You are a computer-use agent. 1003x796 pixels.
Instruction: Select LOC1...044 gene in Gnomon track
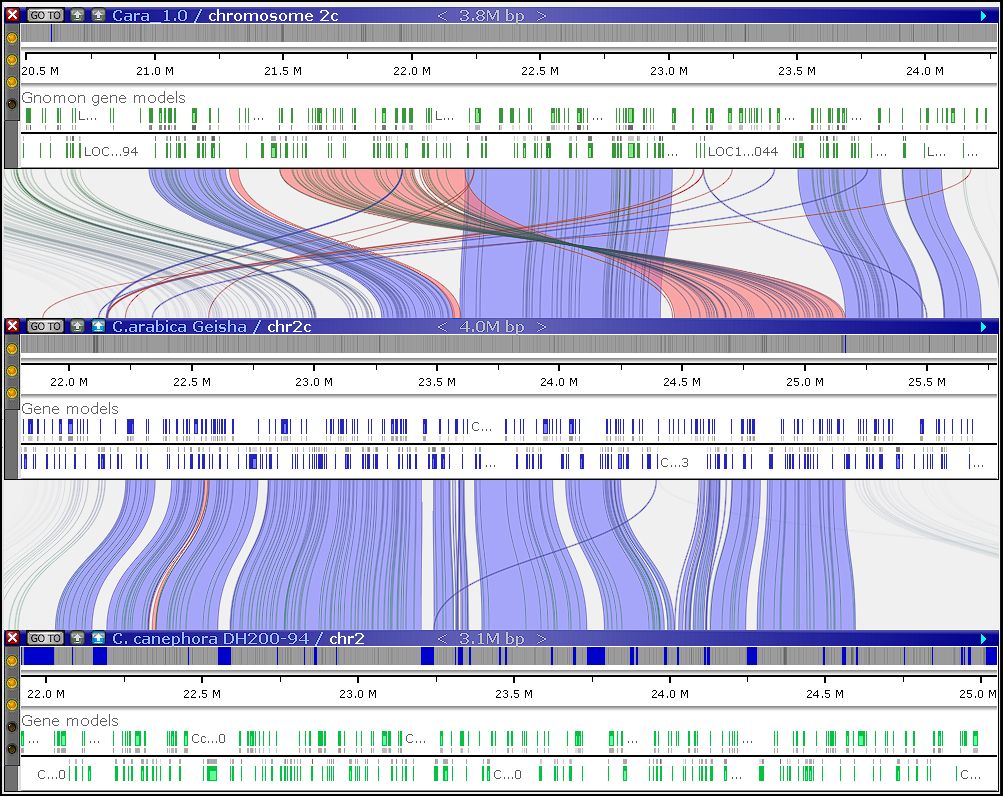[741, 152]
